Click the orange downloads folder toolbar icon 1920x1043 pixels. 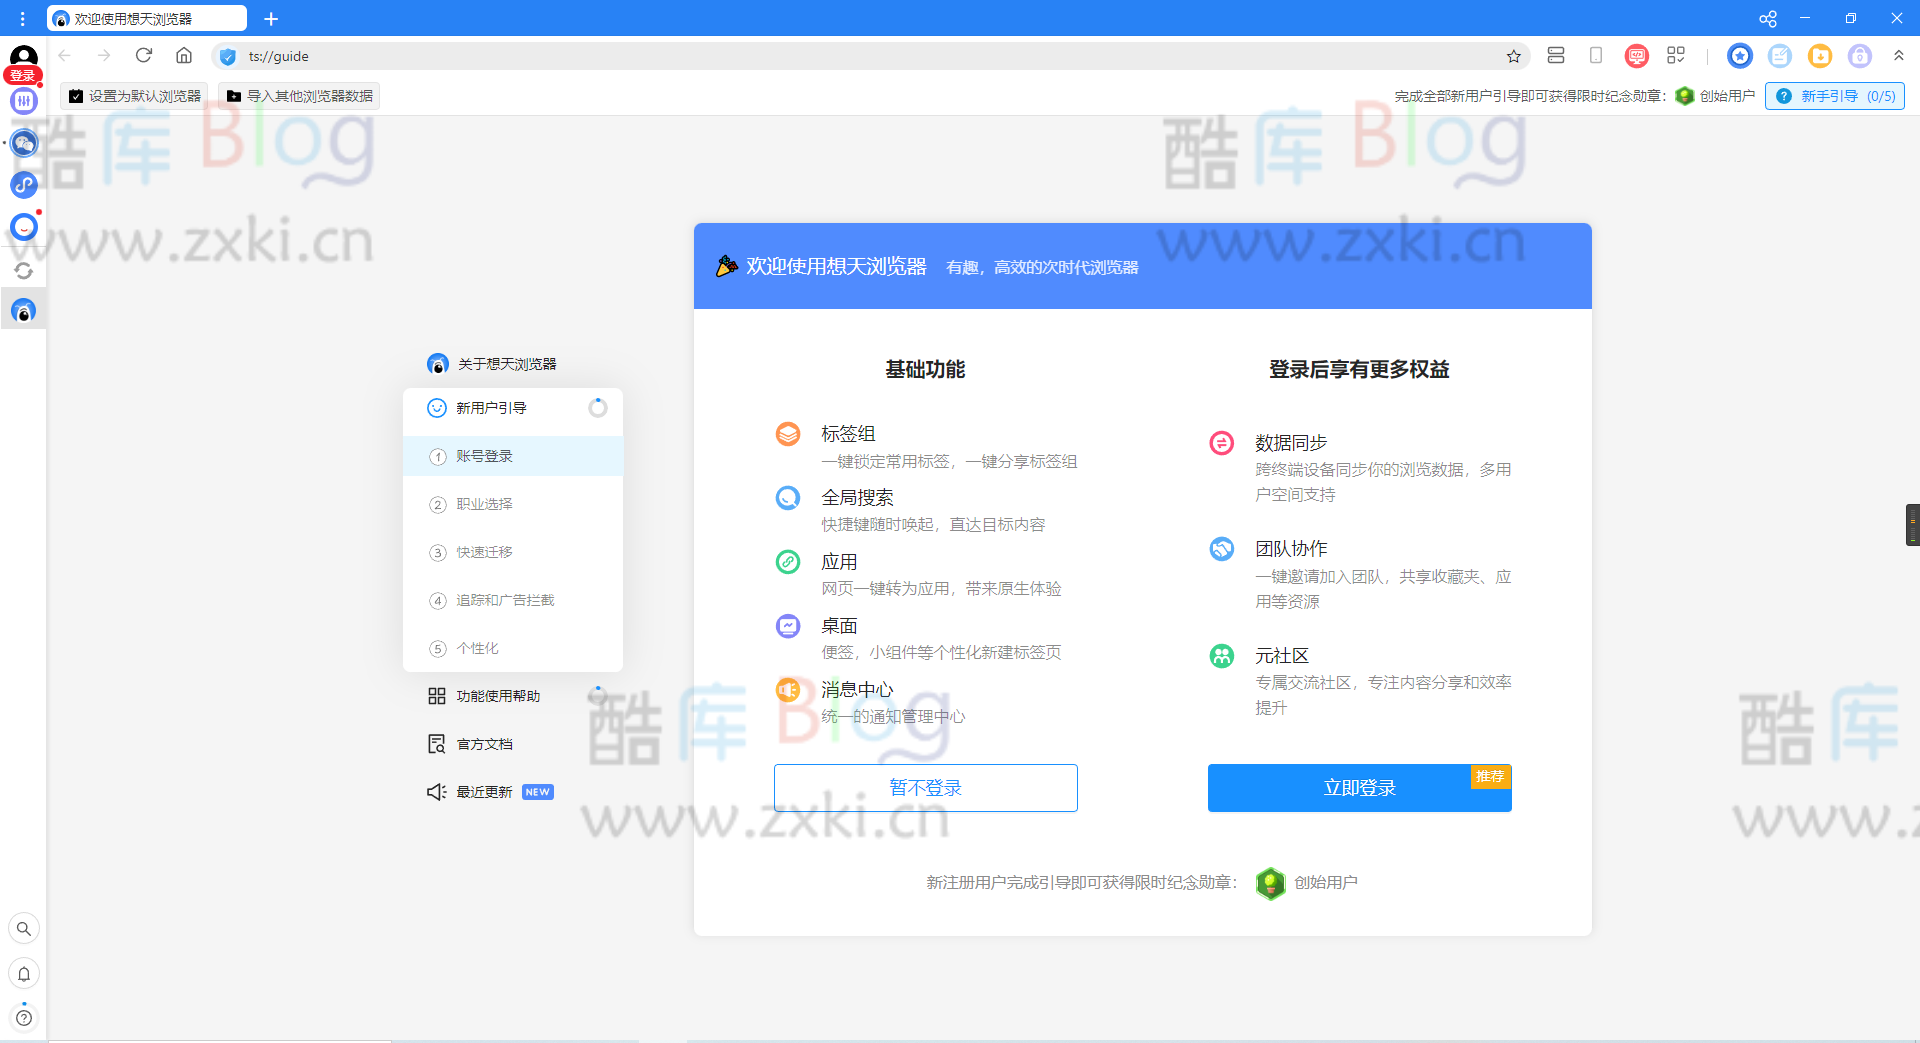1820,56
